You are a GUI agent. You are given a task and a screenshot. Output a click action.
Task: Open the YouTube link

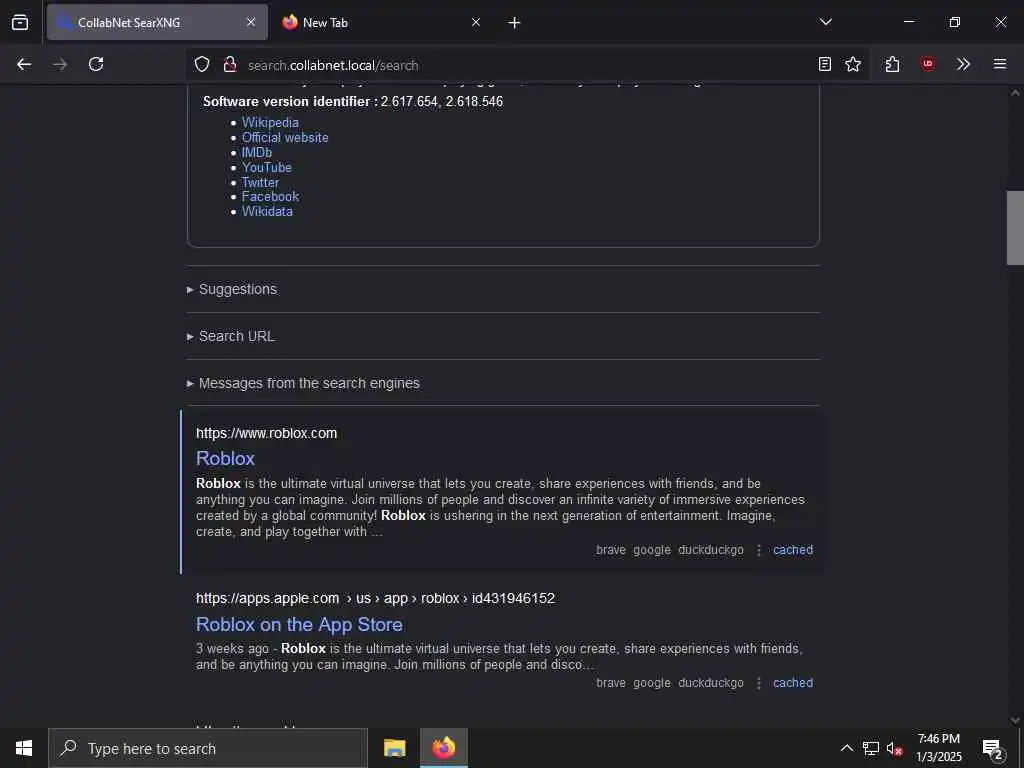point(266,167)
